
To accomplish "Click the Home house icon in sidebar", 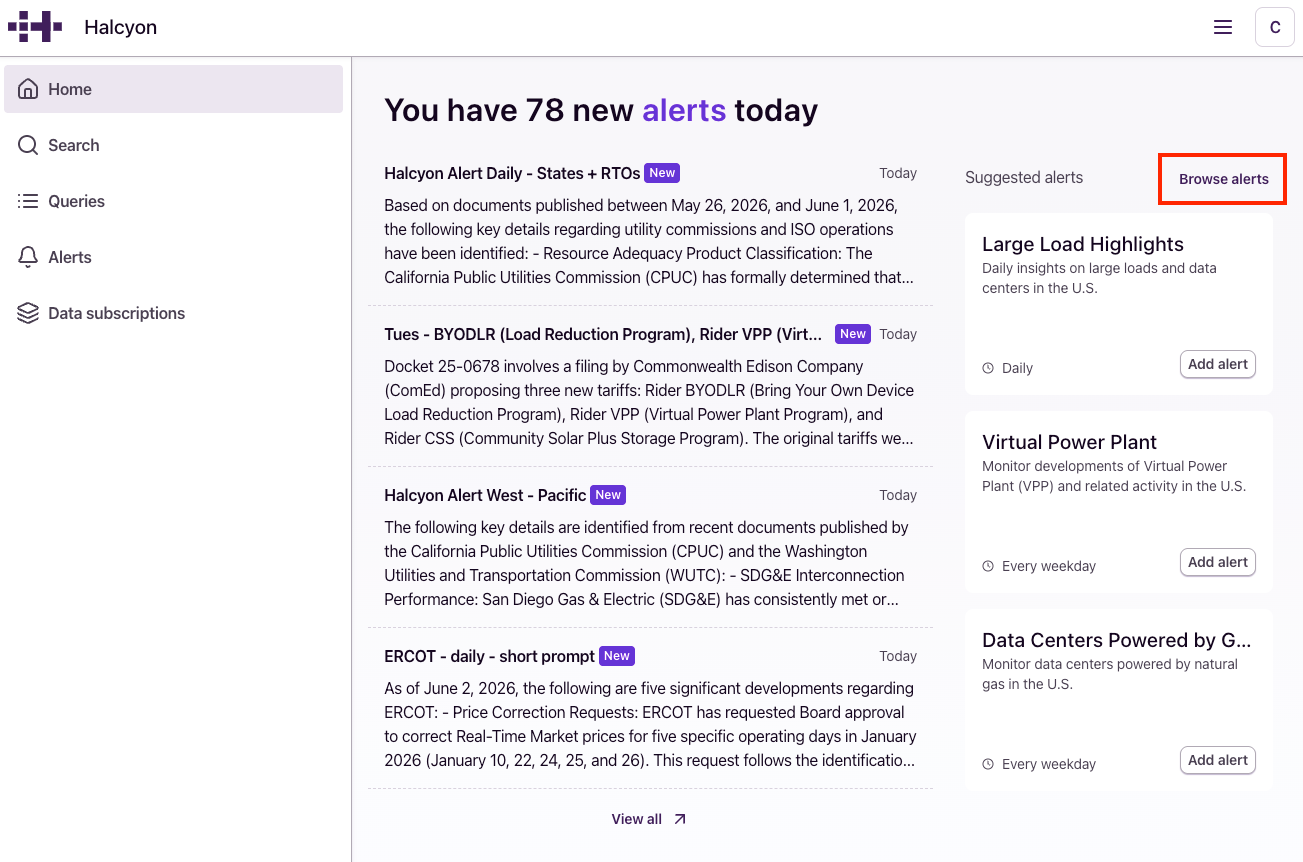I will click(x=28, y=89).
